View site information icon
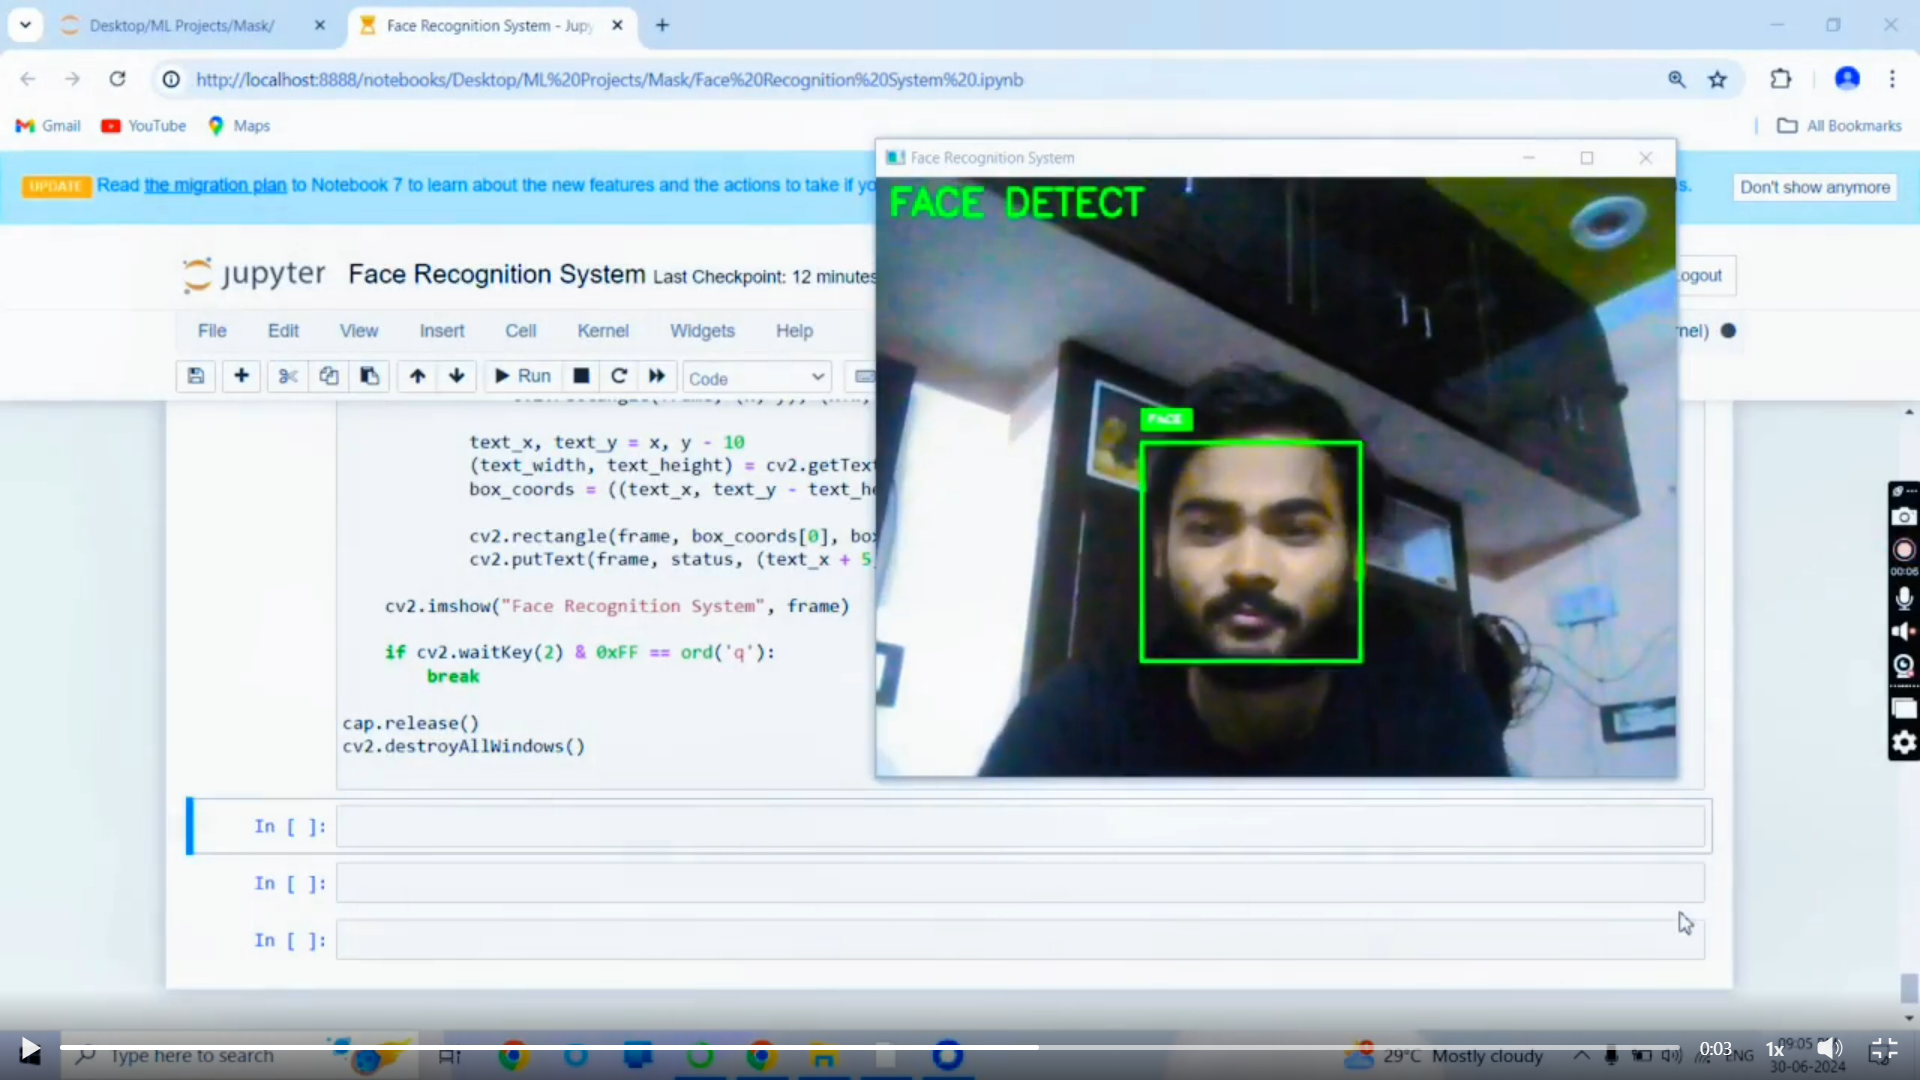 172,79
